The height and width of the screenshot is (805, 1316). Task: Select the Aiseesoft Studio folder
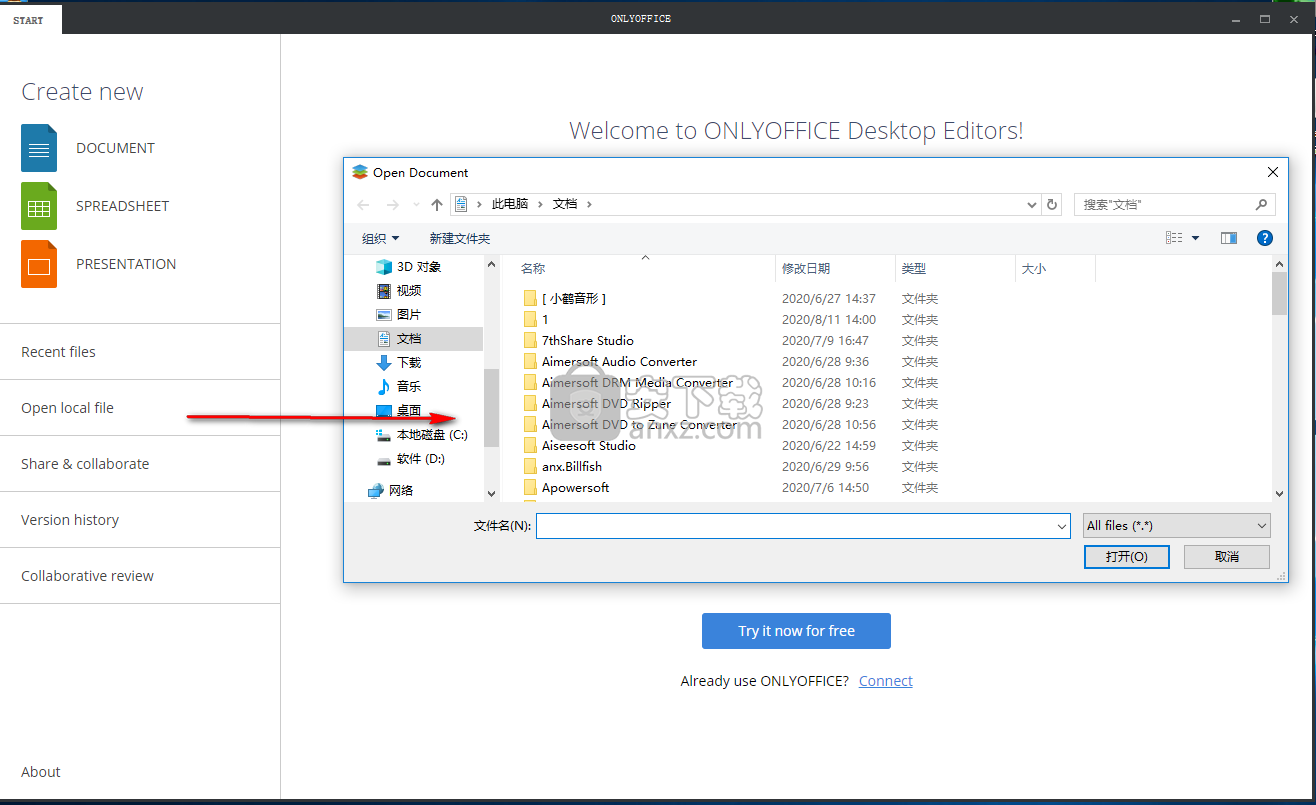point(589,446)
